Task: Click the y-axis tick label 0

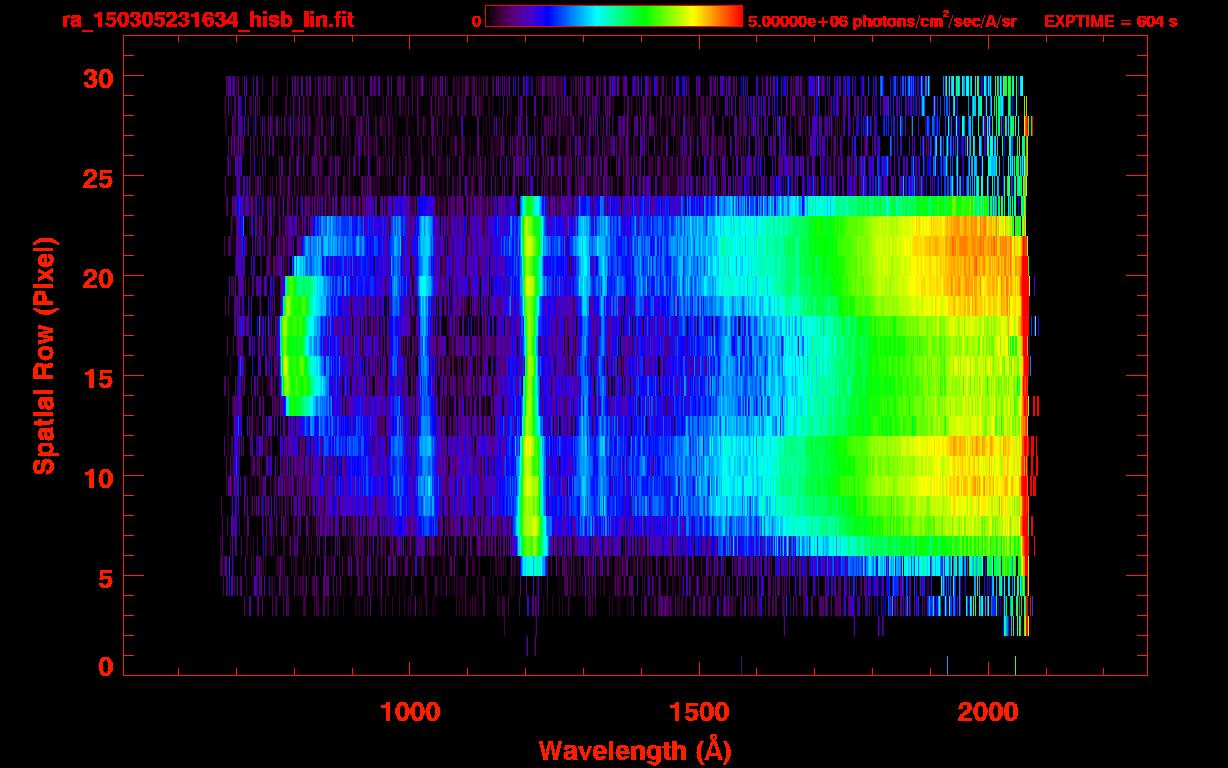Action: click(x=104, y=667)
